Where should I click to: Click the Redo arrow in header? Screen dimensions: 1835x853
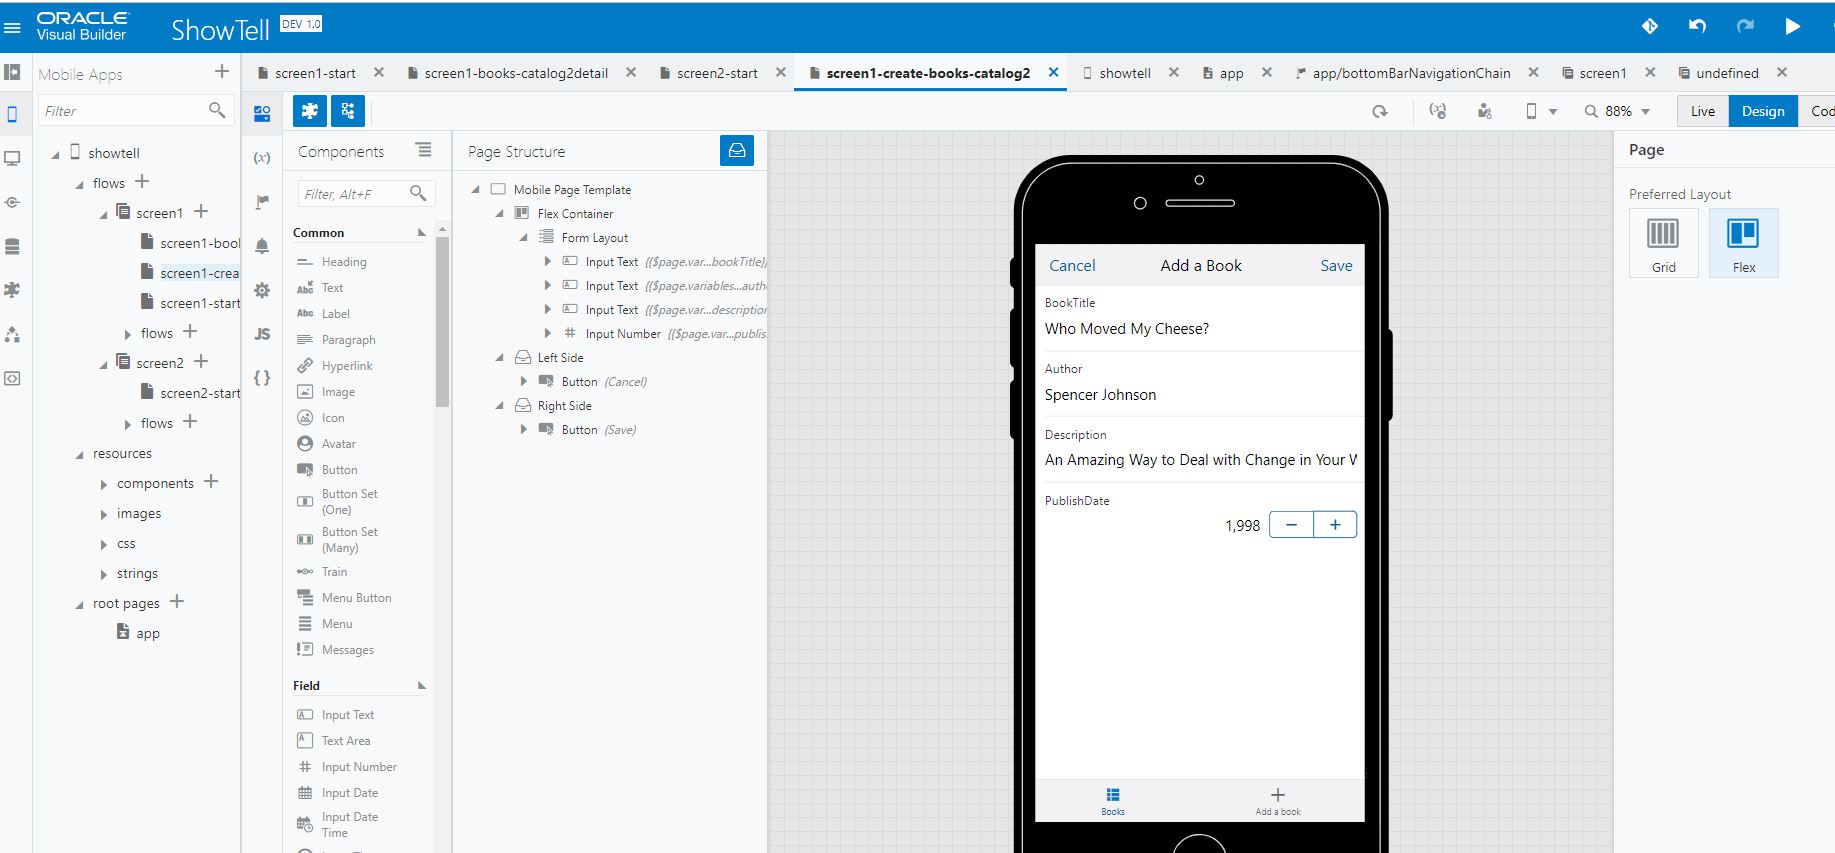pos(1745,26)
